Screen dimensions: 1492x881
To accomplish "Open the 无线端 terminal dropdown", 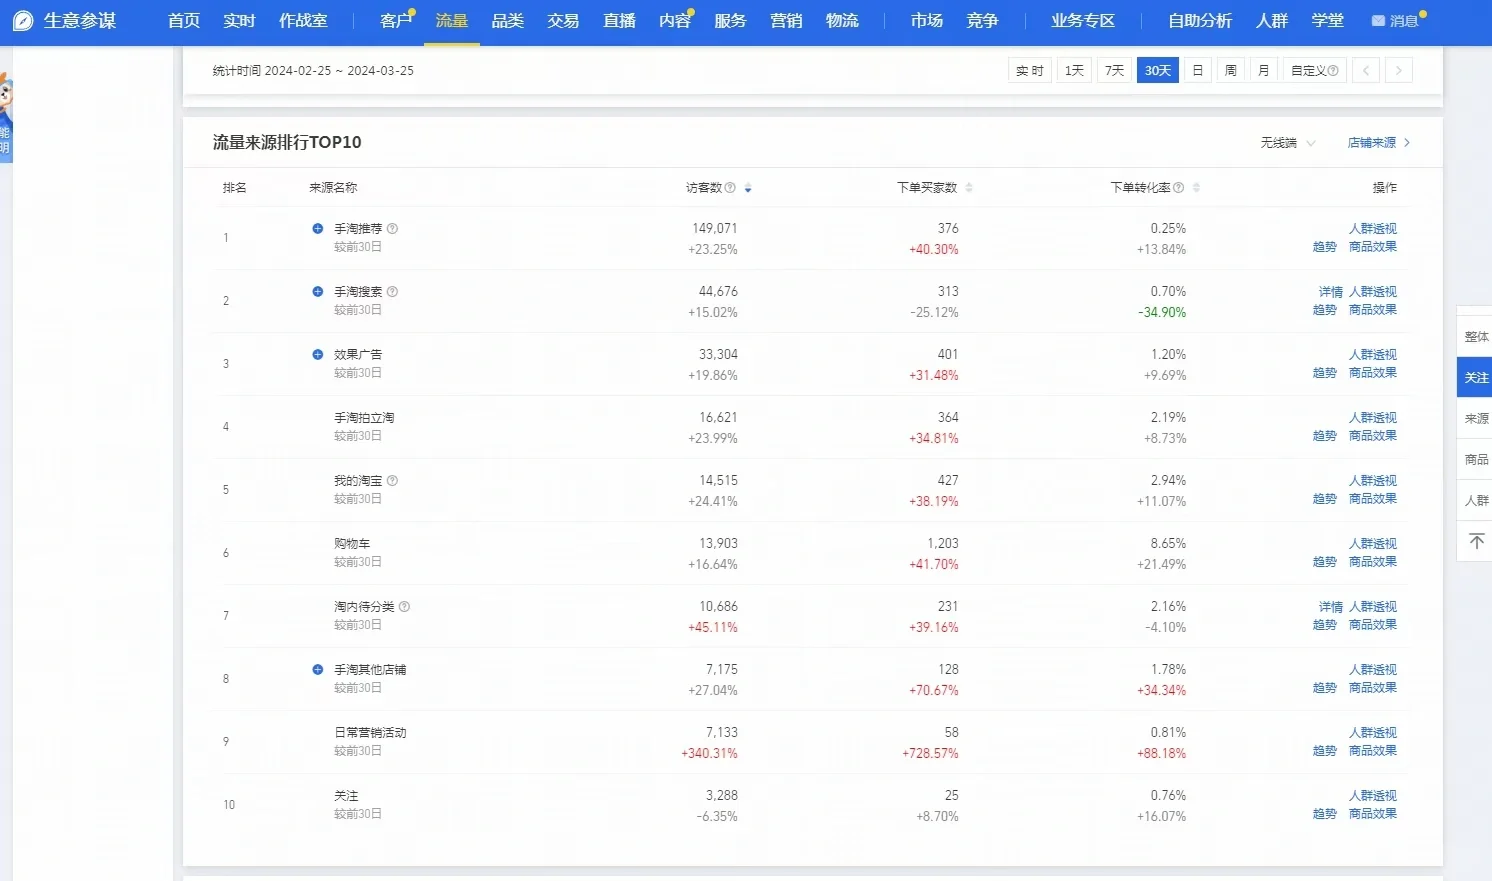I will point(1286,142).
